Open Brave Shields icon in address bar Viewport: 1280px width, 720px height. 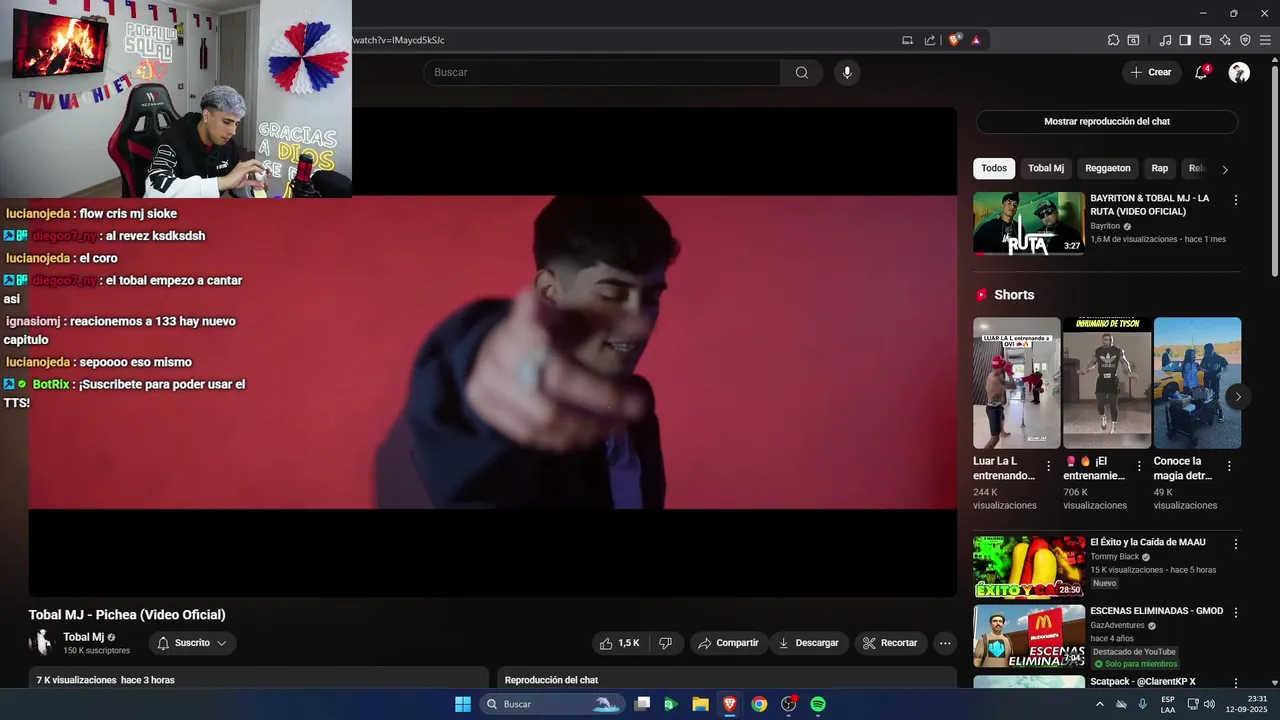pyautogui.click(x=954, y=40)
